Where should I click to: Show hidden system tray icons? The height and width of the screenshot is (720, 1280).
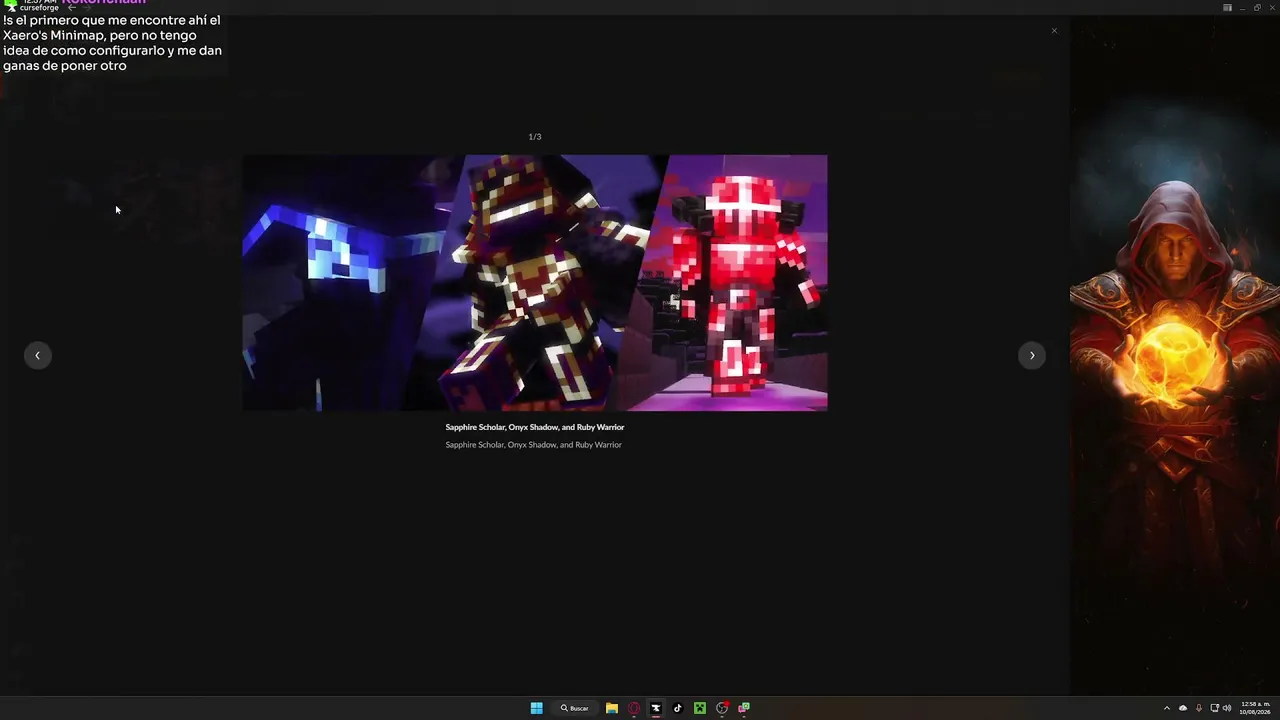1166,708
